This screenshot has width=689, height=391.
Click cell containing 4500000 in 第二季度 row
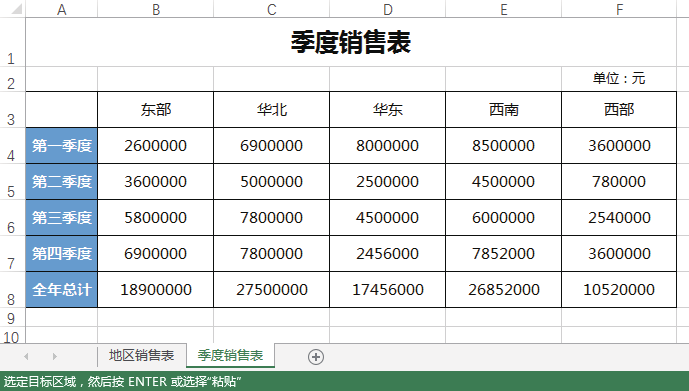(504, 182)
